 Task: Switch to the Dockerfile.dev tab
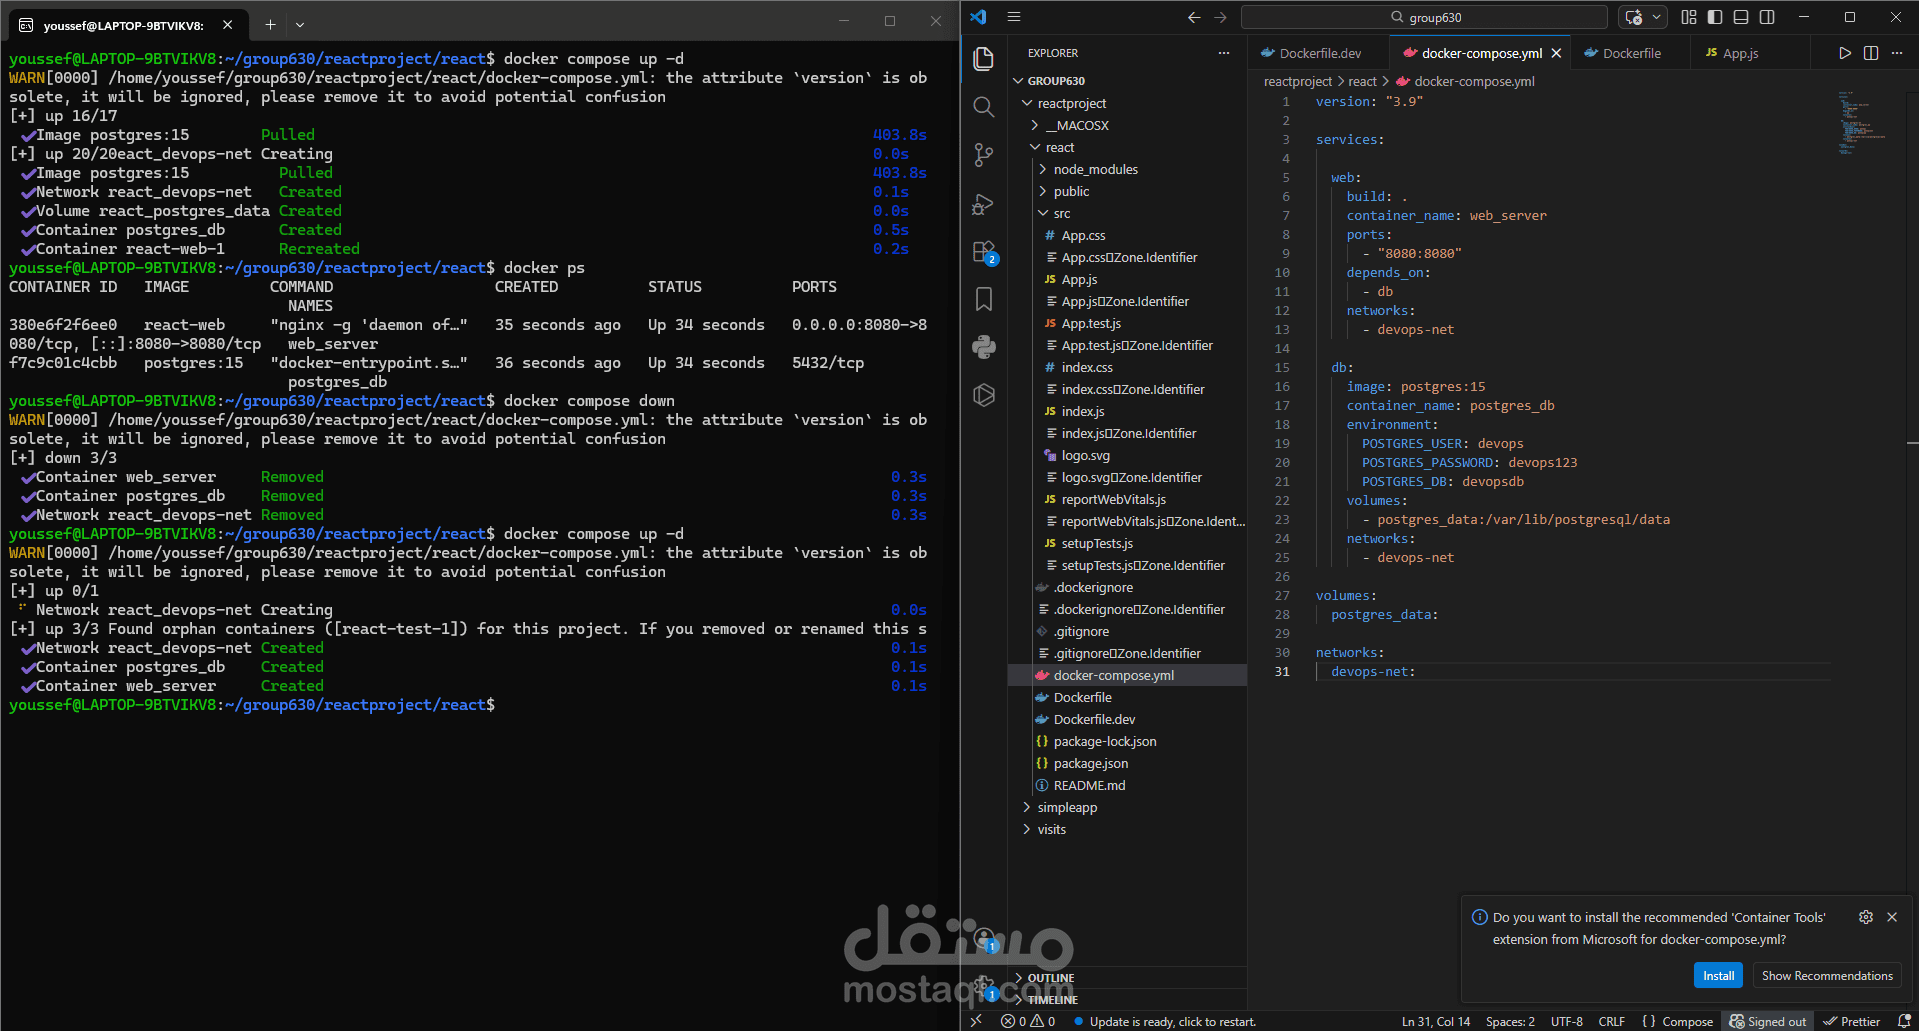1318,53
